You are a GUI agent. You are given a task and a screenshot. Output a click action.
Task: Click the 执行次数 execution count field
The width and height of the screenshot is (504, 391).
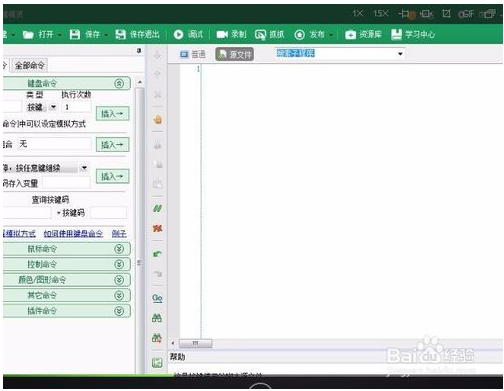coord(77,107)
